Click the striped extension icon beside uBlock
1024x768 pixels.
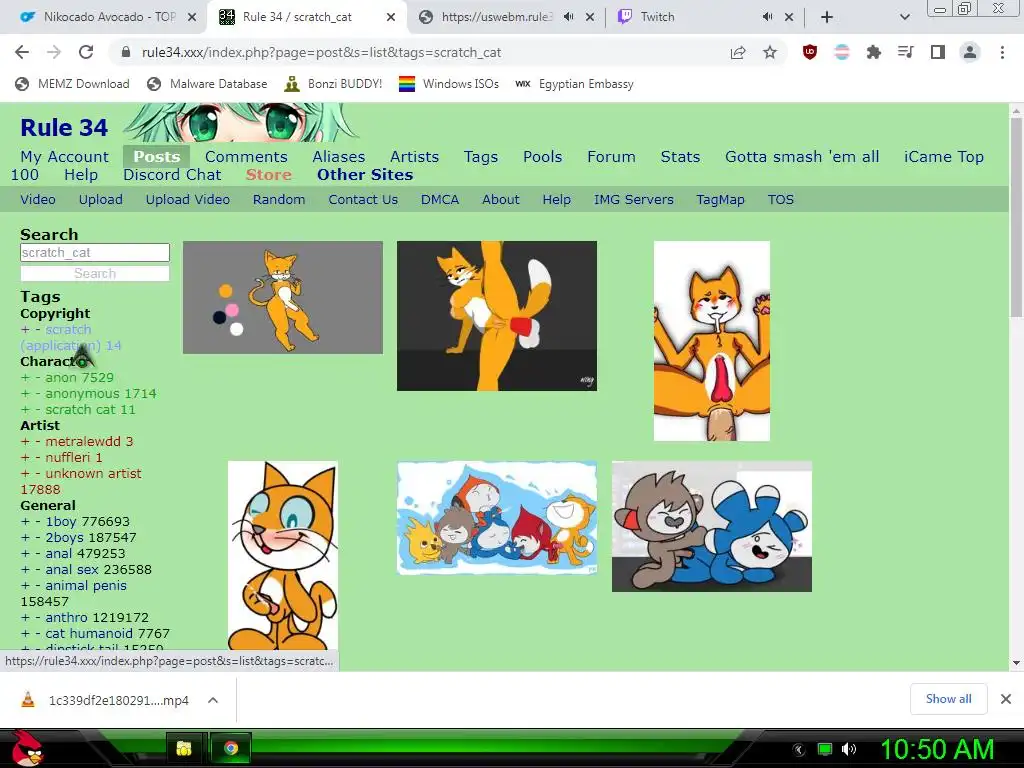[x=842, y=52]
